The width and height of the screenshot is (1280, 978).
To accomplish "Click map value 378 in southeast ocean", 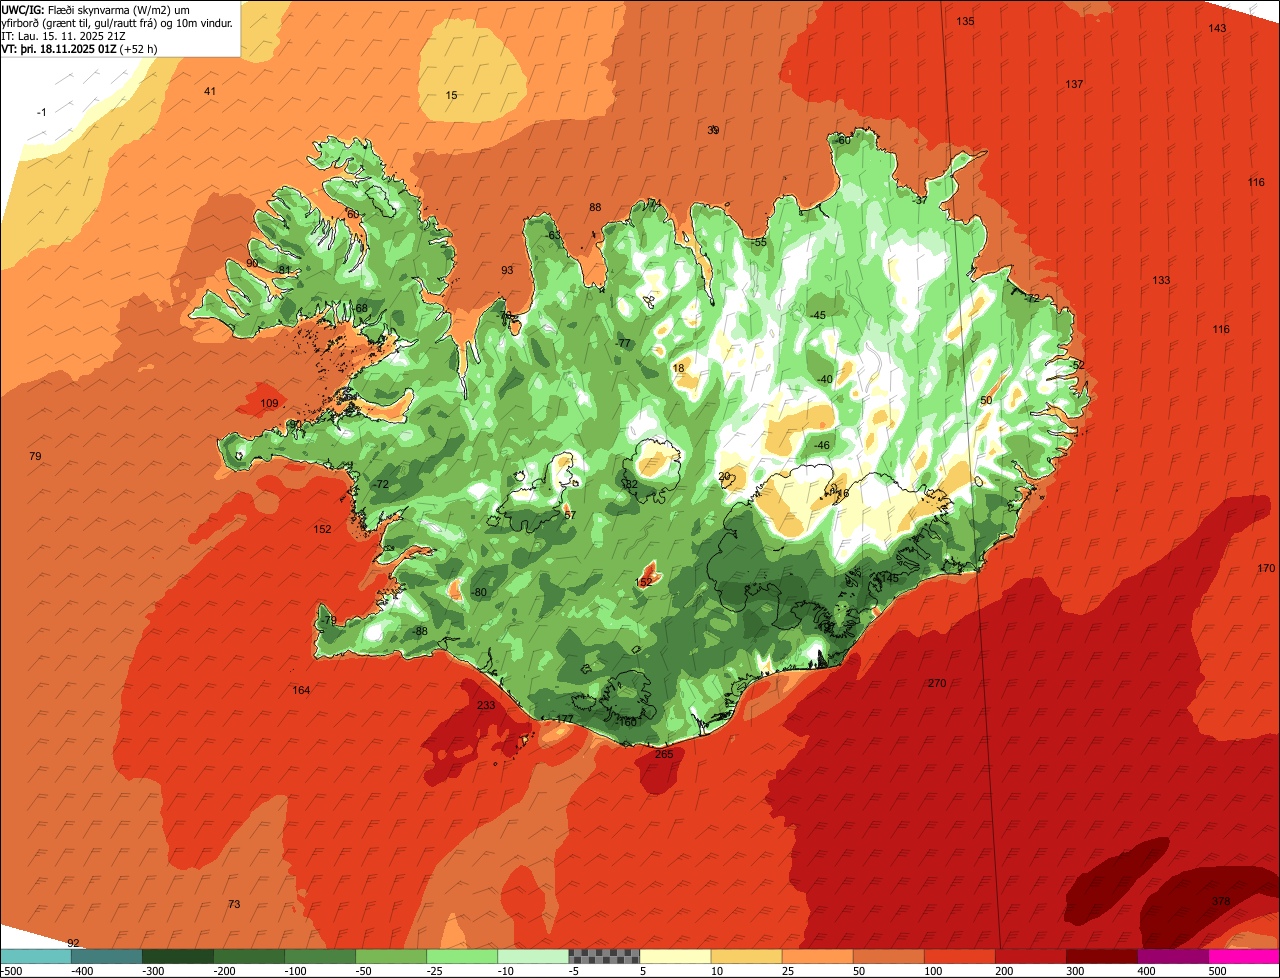I will click(1221, 902).
